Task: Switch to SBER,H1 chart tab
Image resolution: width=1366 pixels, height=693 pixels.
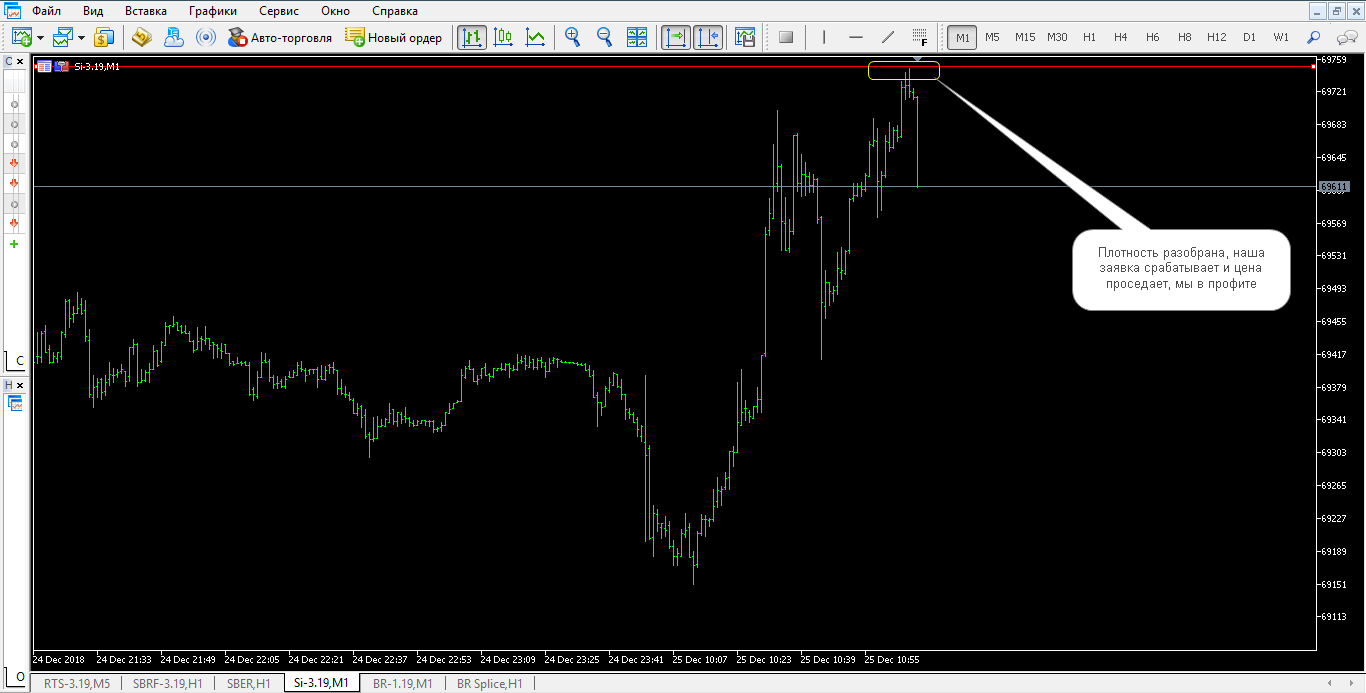Action: [x=248, y=684]
